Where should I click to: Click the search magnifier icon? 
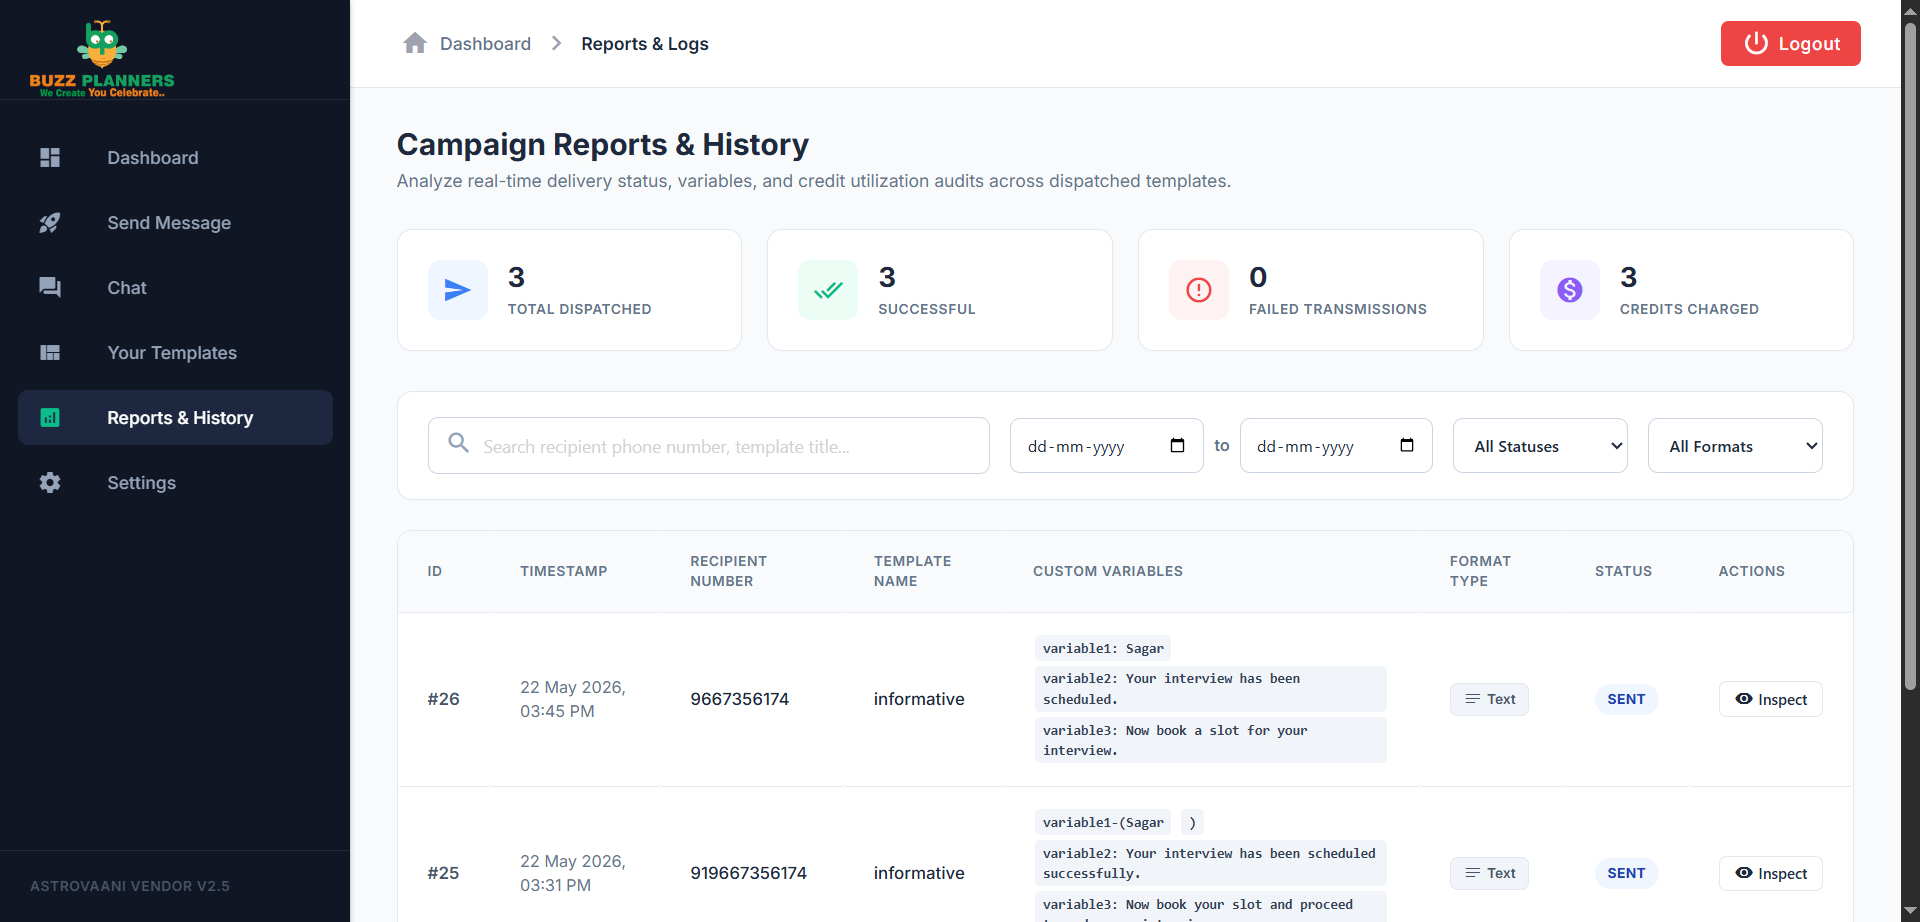coord(458,442)
